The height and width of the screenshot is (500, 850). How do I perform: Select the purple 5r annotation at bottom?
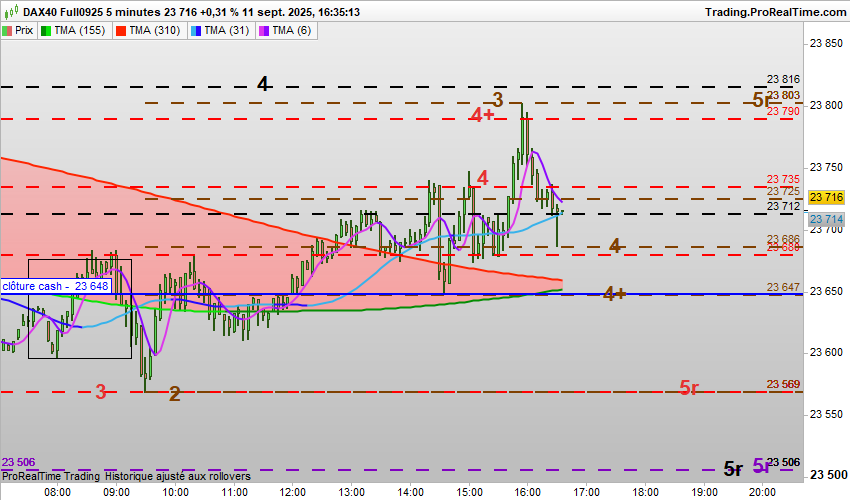click(x=761, y=465)
